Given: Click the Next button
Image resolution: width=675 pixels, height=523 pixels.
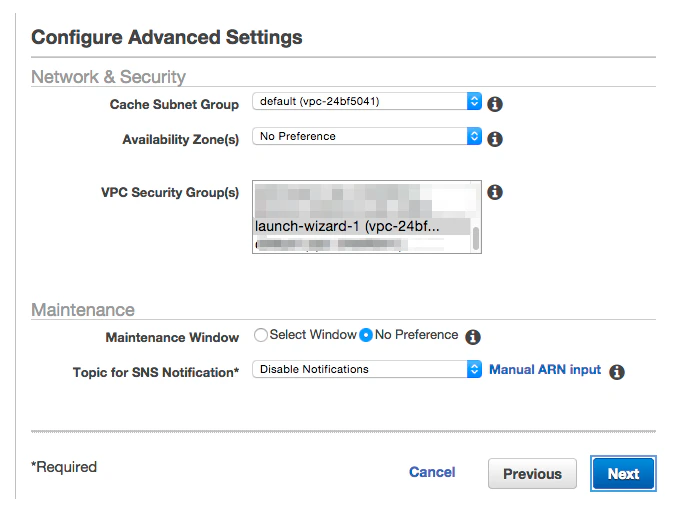Looking at the screenshot, I should [x=623, y=473].
